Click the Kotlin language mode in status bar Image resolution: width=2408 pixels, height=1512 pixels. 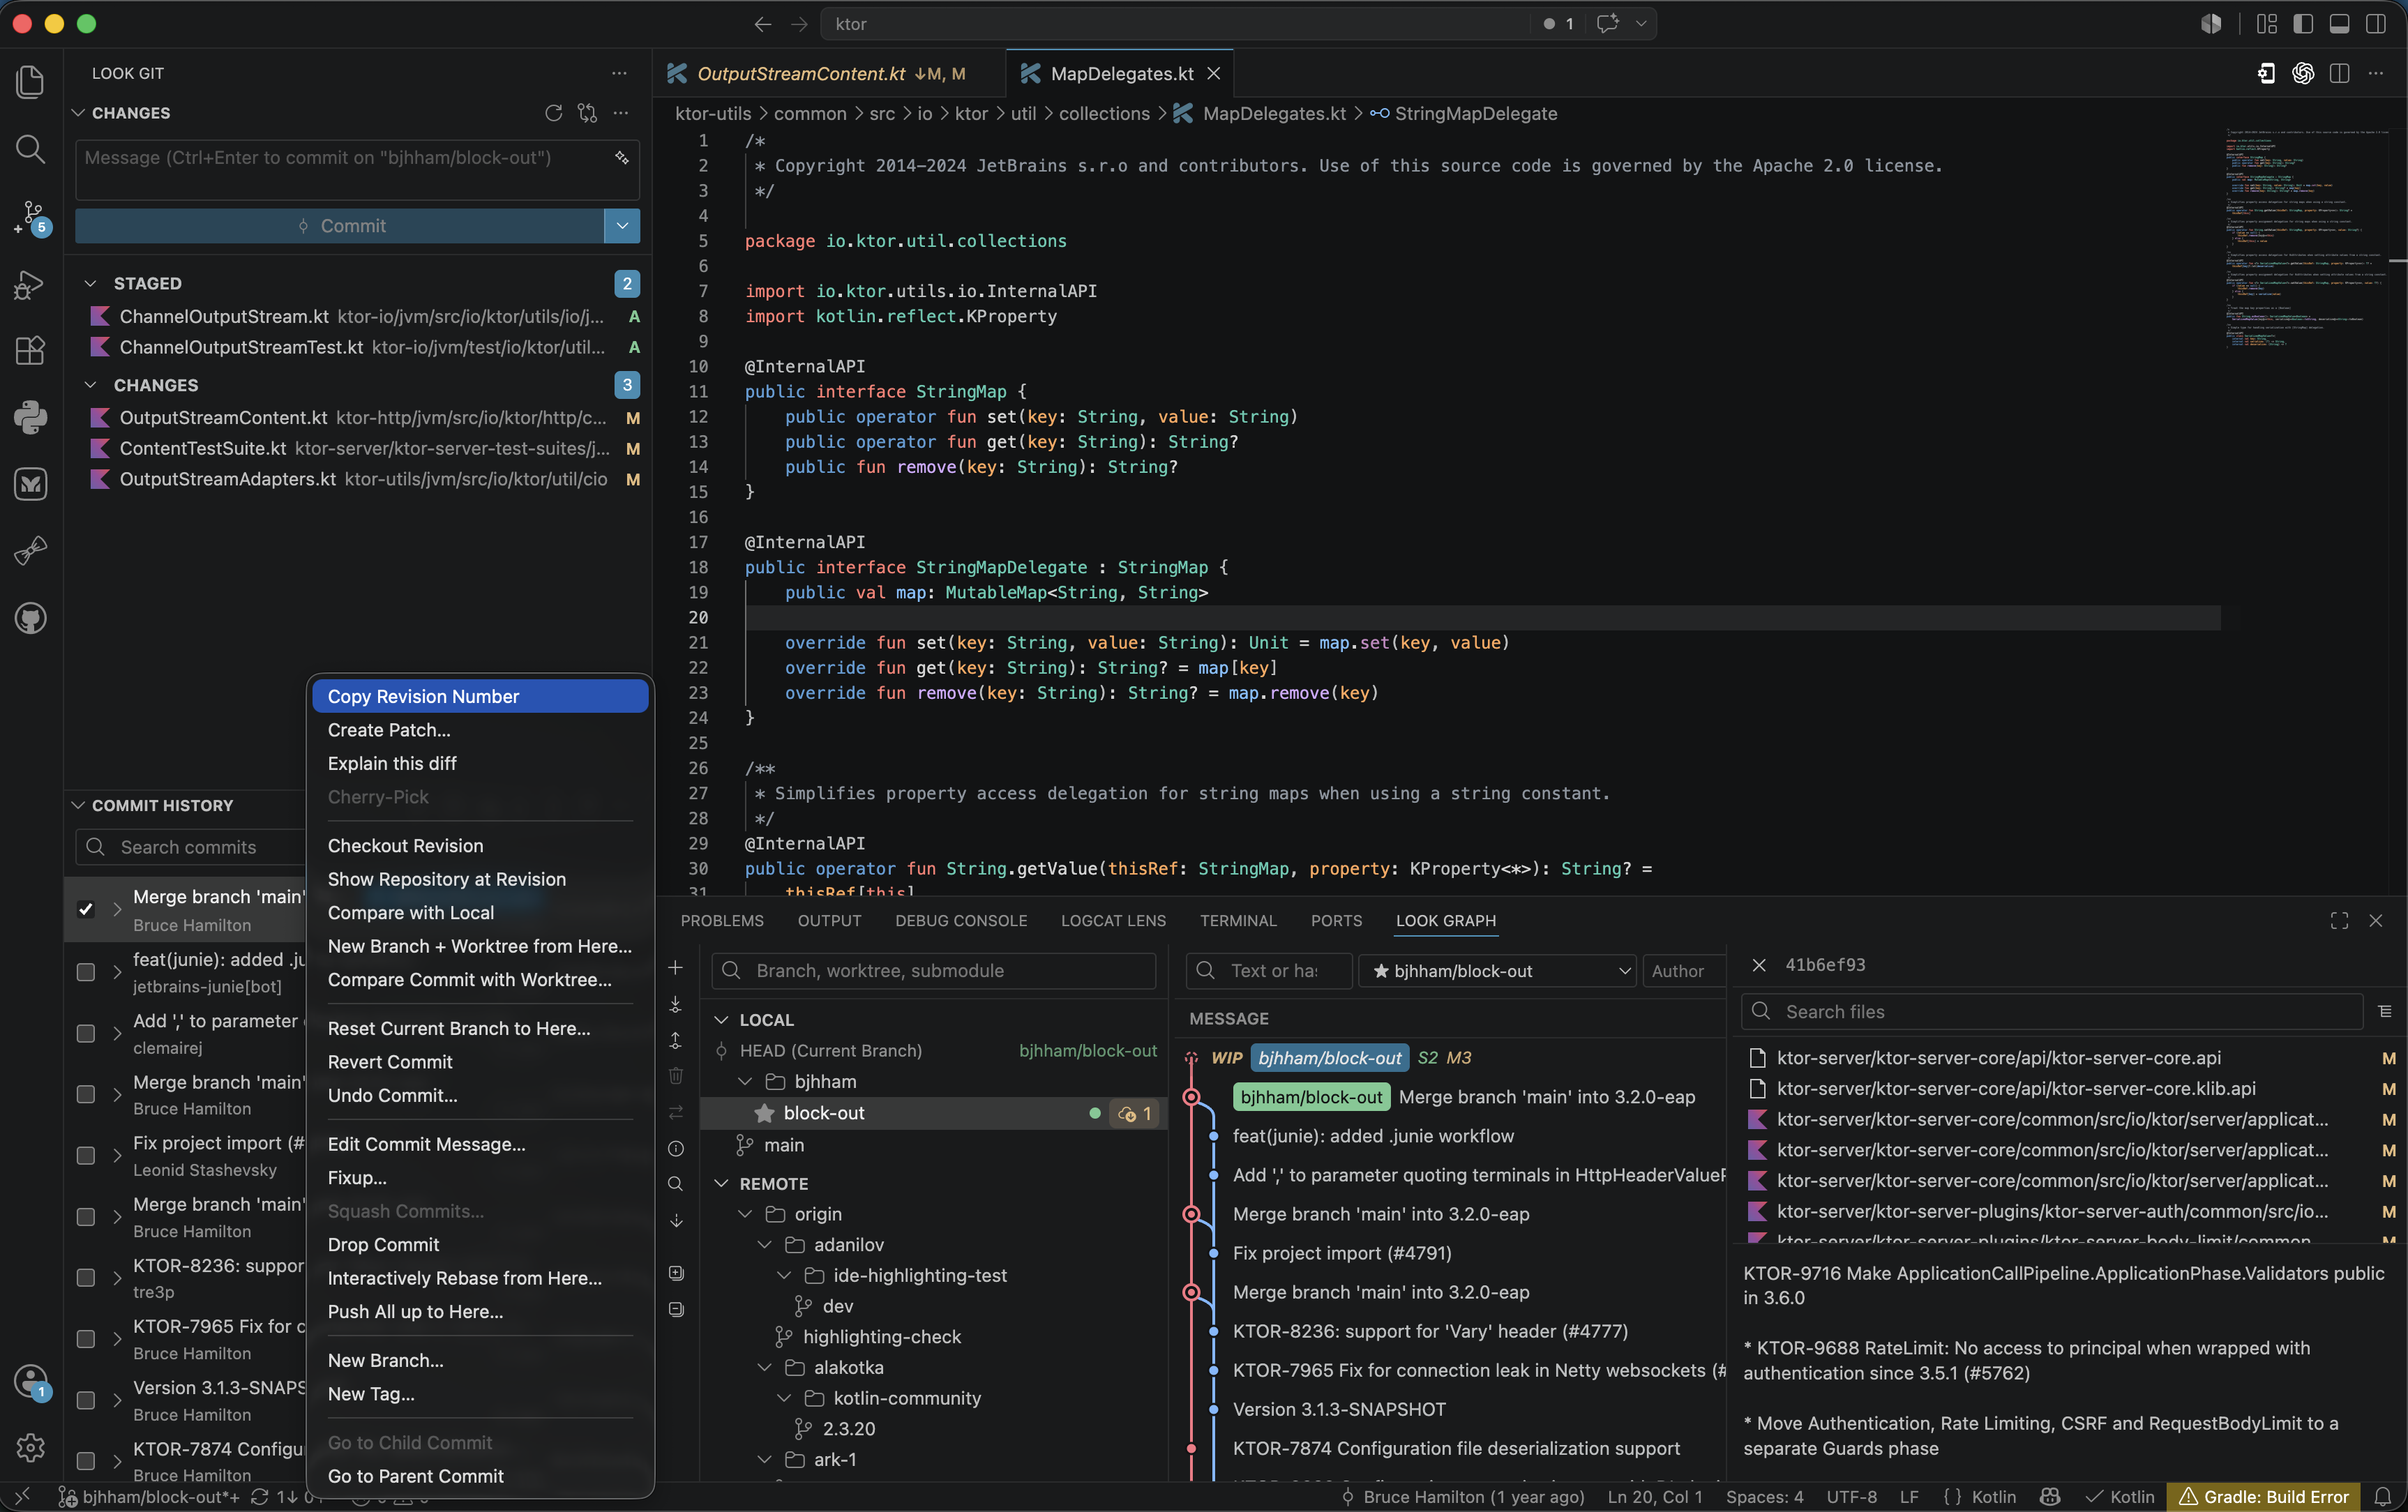point(1993,1496)
